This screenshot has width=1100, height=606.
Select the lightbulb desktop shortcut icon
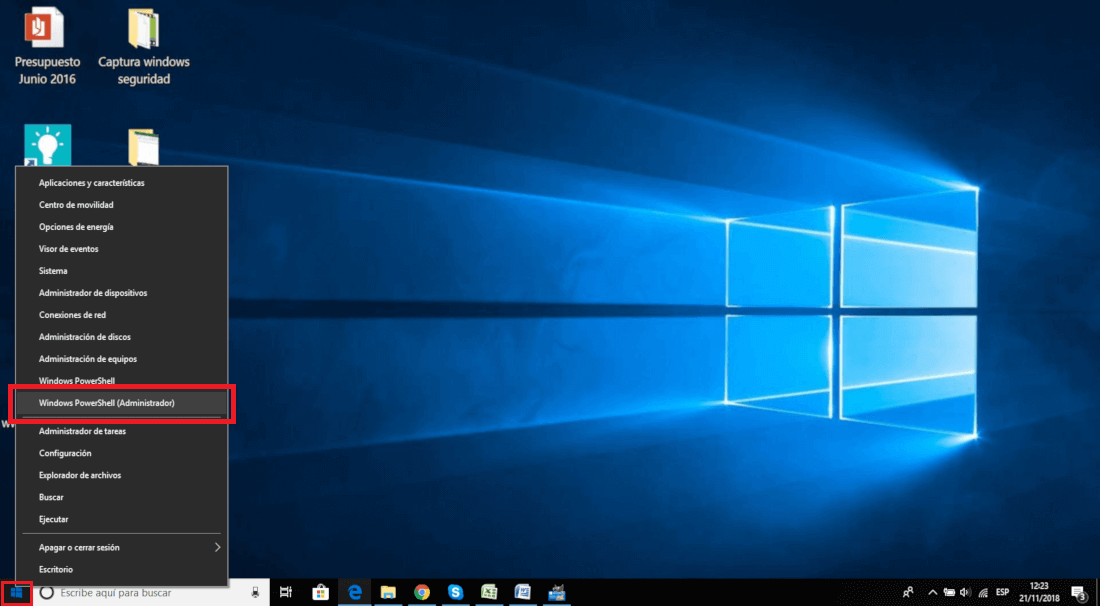click(x=48, y=145)
